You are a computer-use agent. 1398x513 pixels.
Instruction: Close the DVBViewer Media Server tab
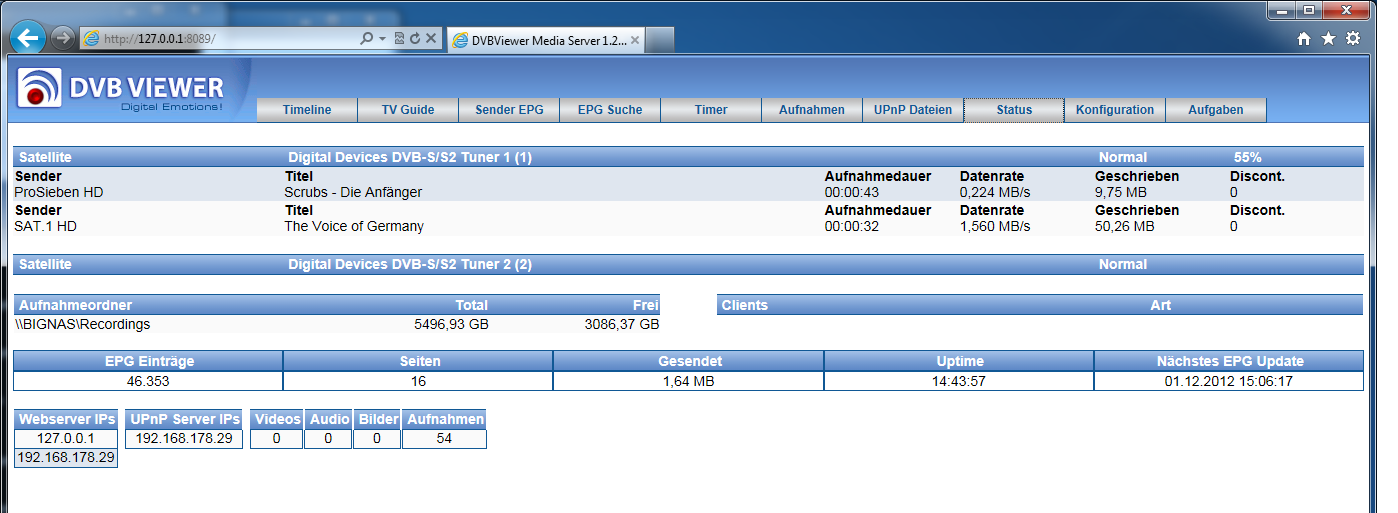[636, 40]
